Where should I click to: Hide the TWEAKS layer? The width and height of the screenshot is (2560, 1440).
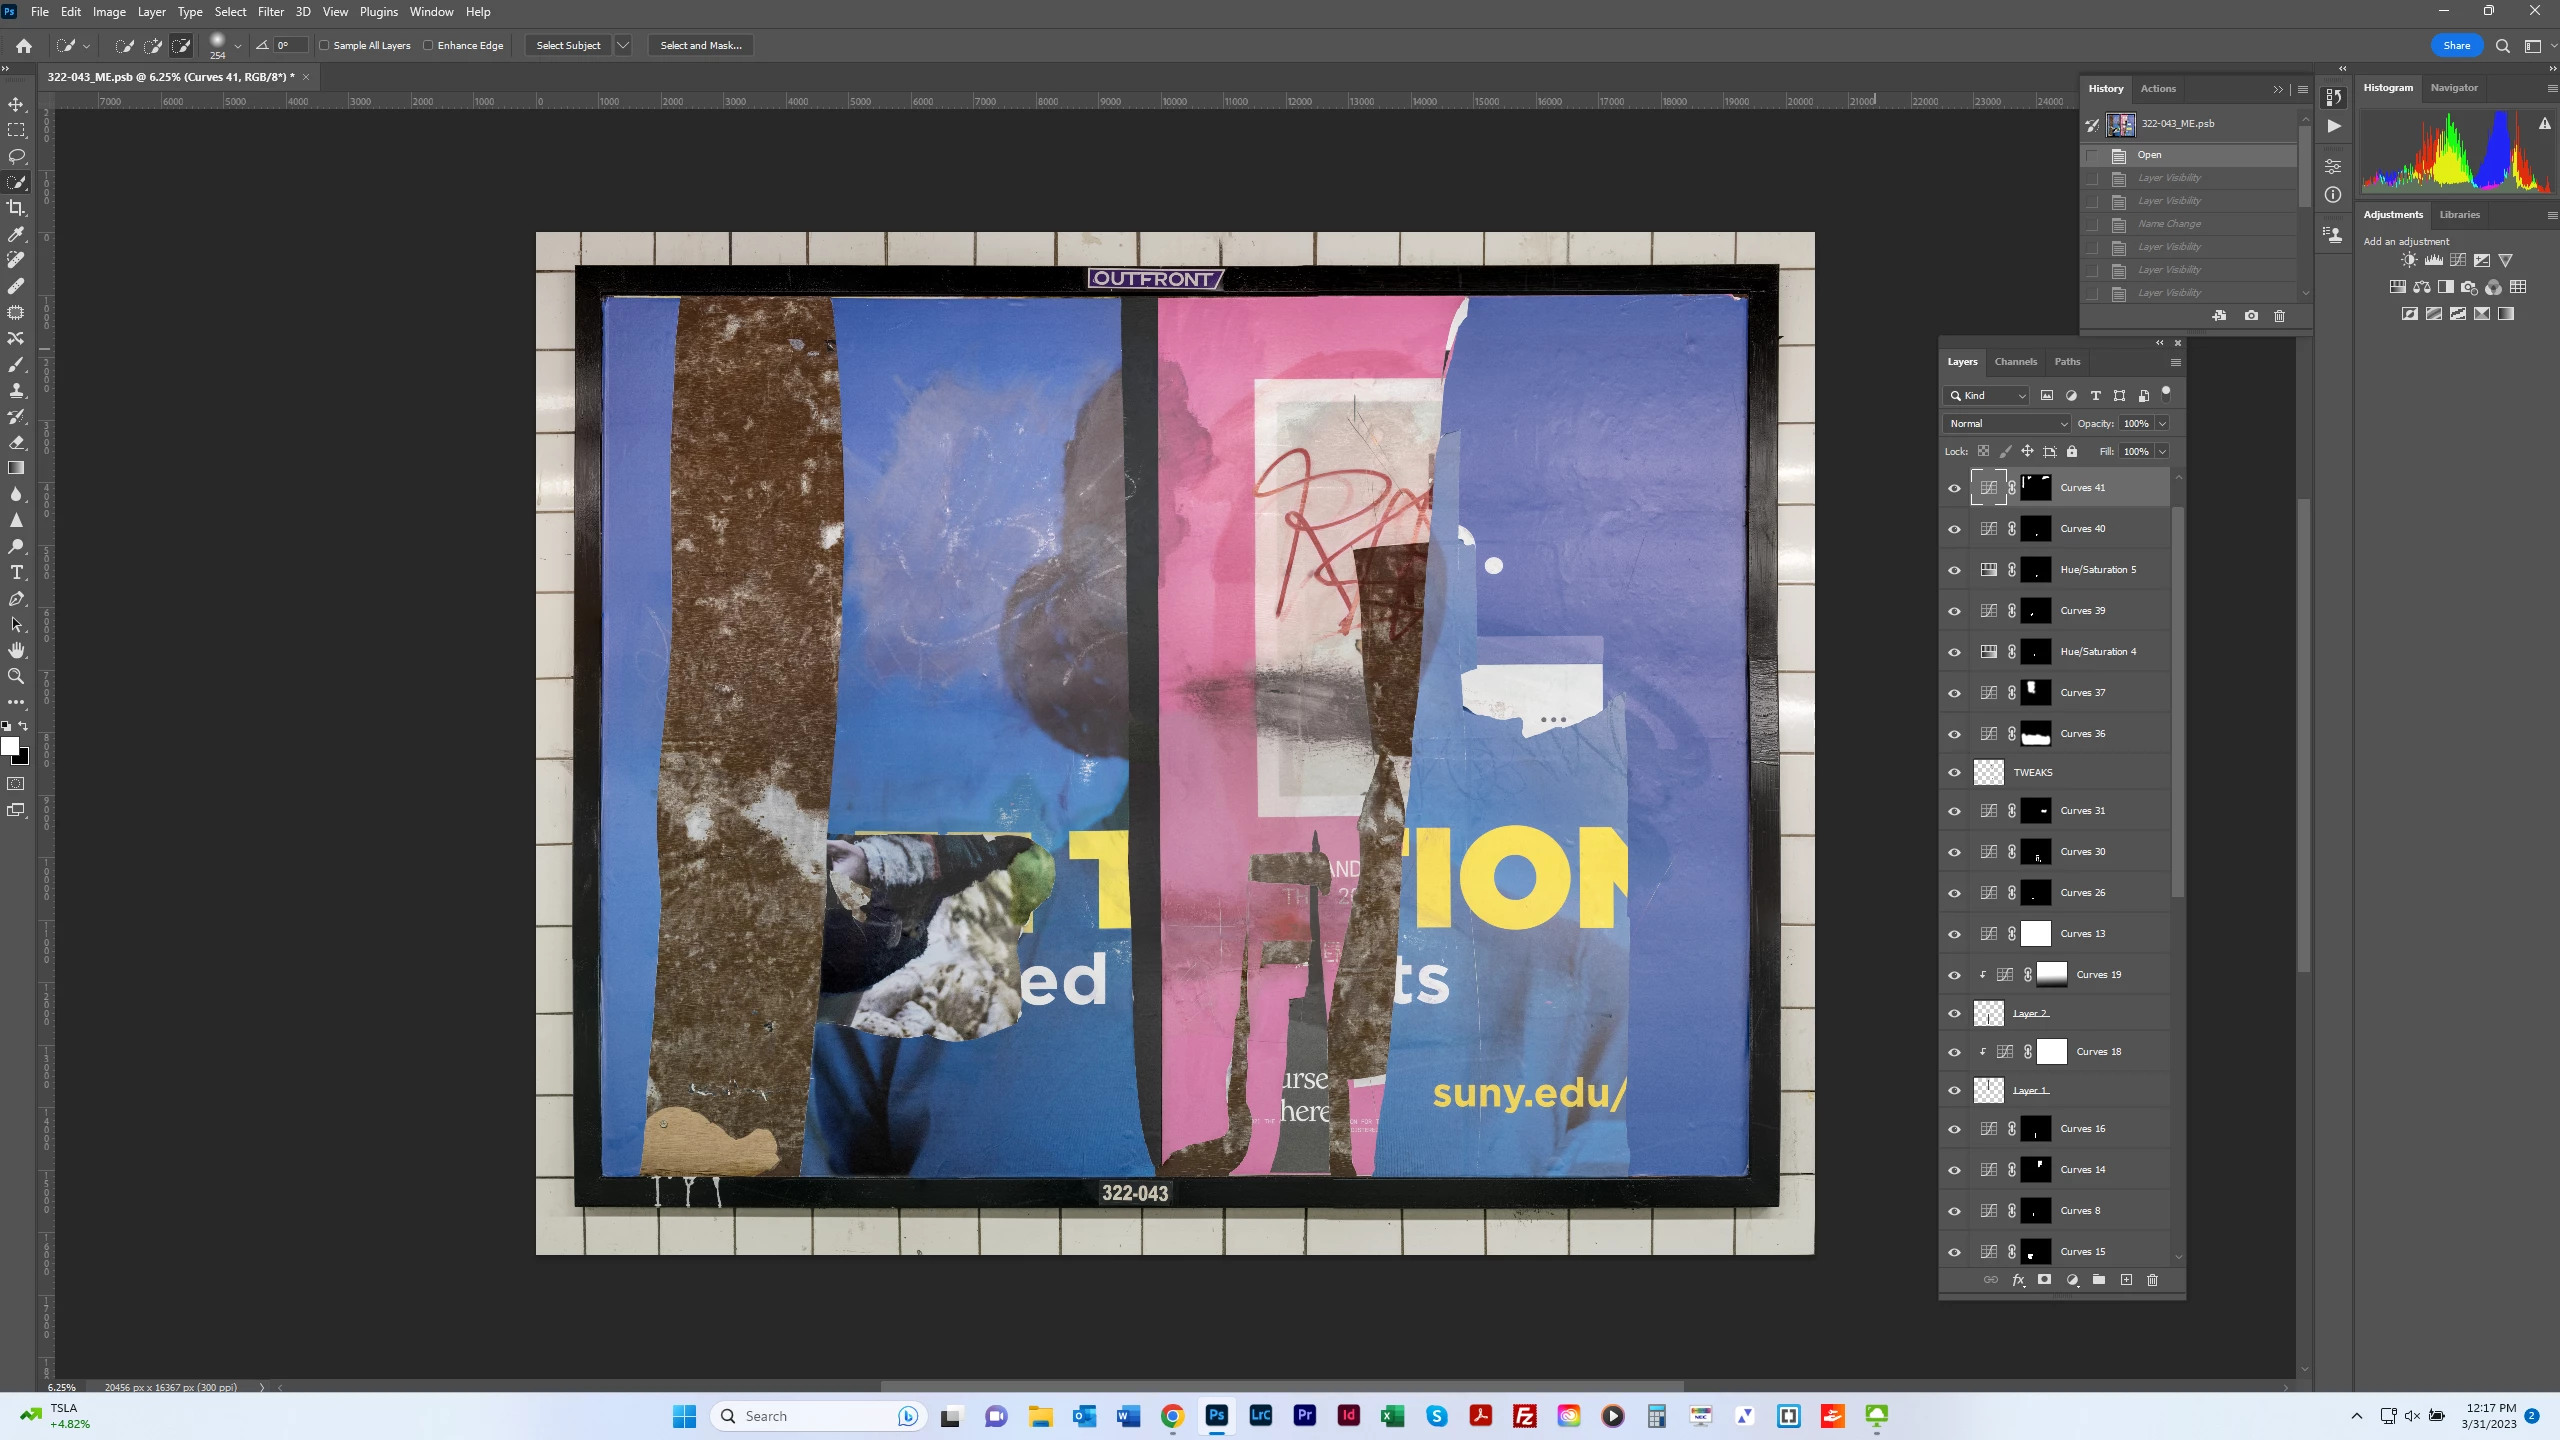point(1954,772)
